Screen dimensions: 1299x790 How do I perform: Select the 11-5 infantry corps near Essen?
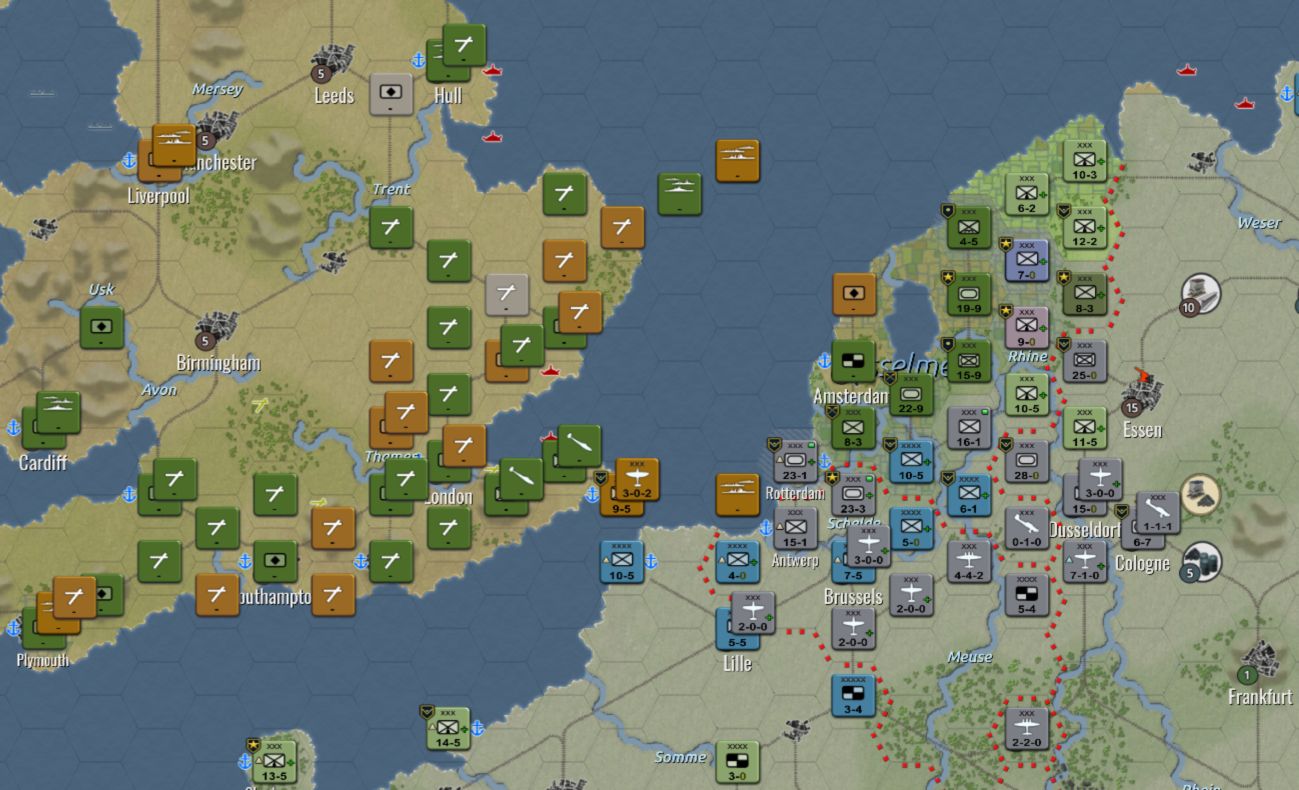(x=1085, y=428)
